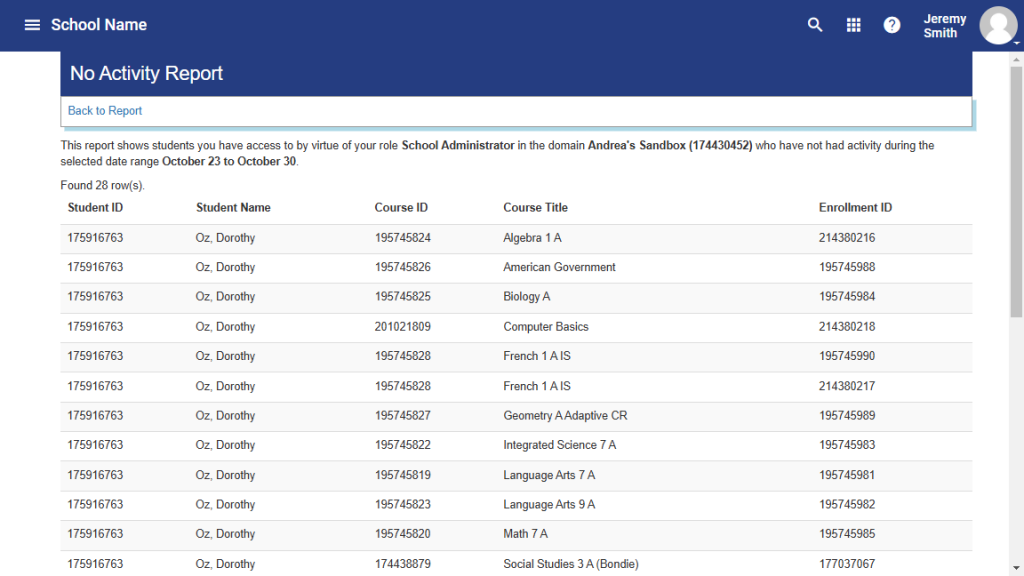The image size is (1024, 576).
Task: Click the user profile avatar
Action: click(997, 25)
